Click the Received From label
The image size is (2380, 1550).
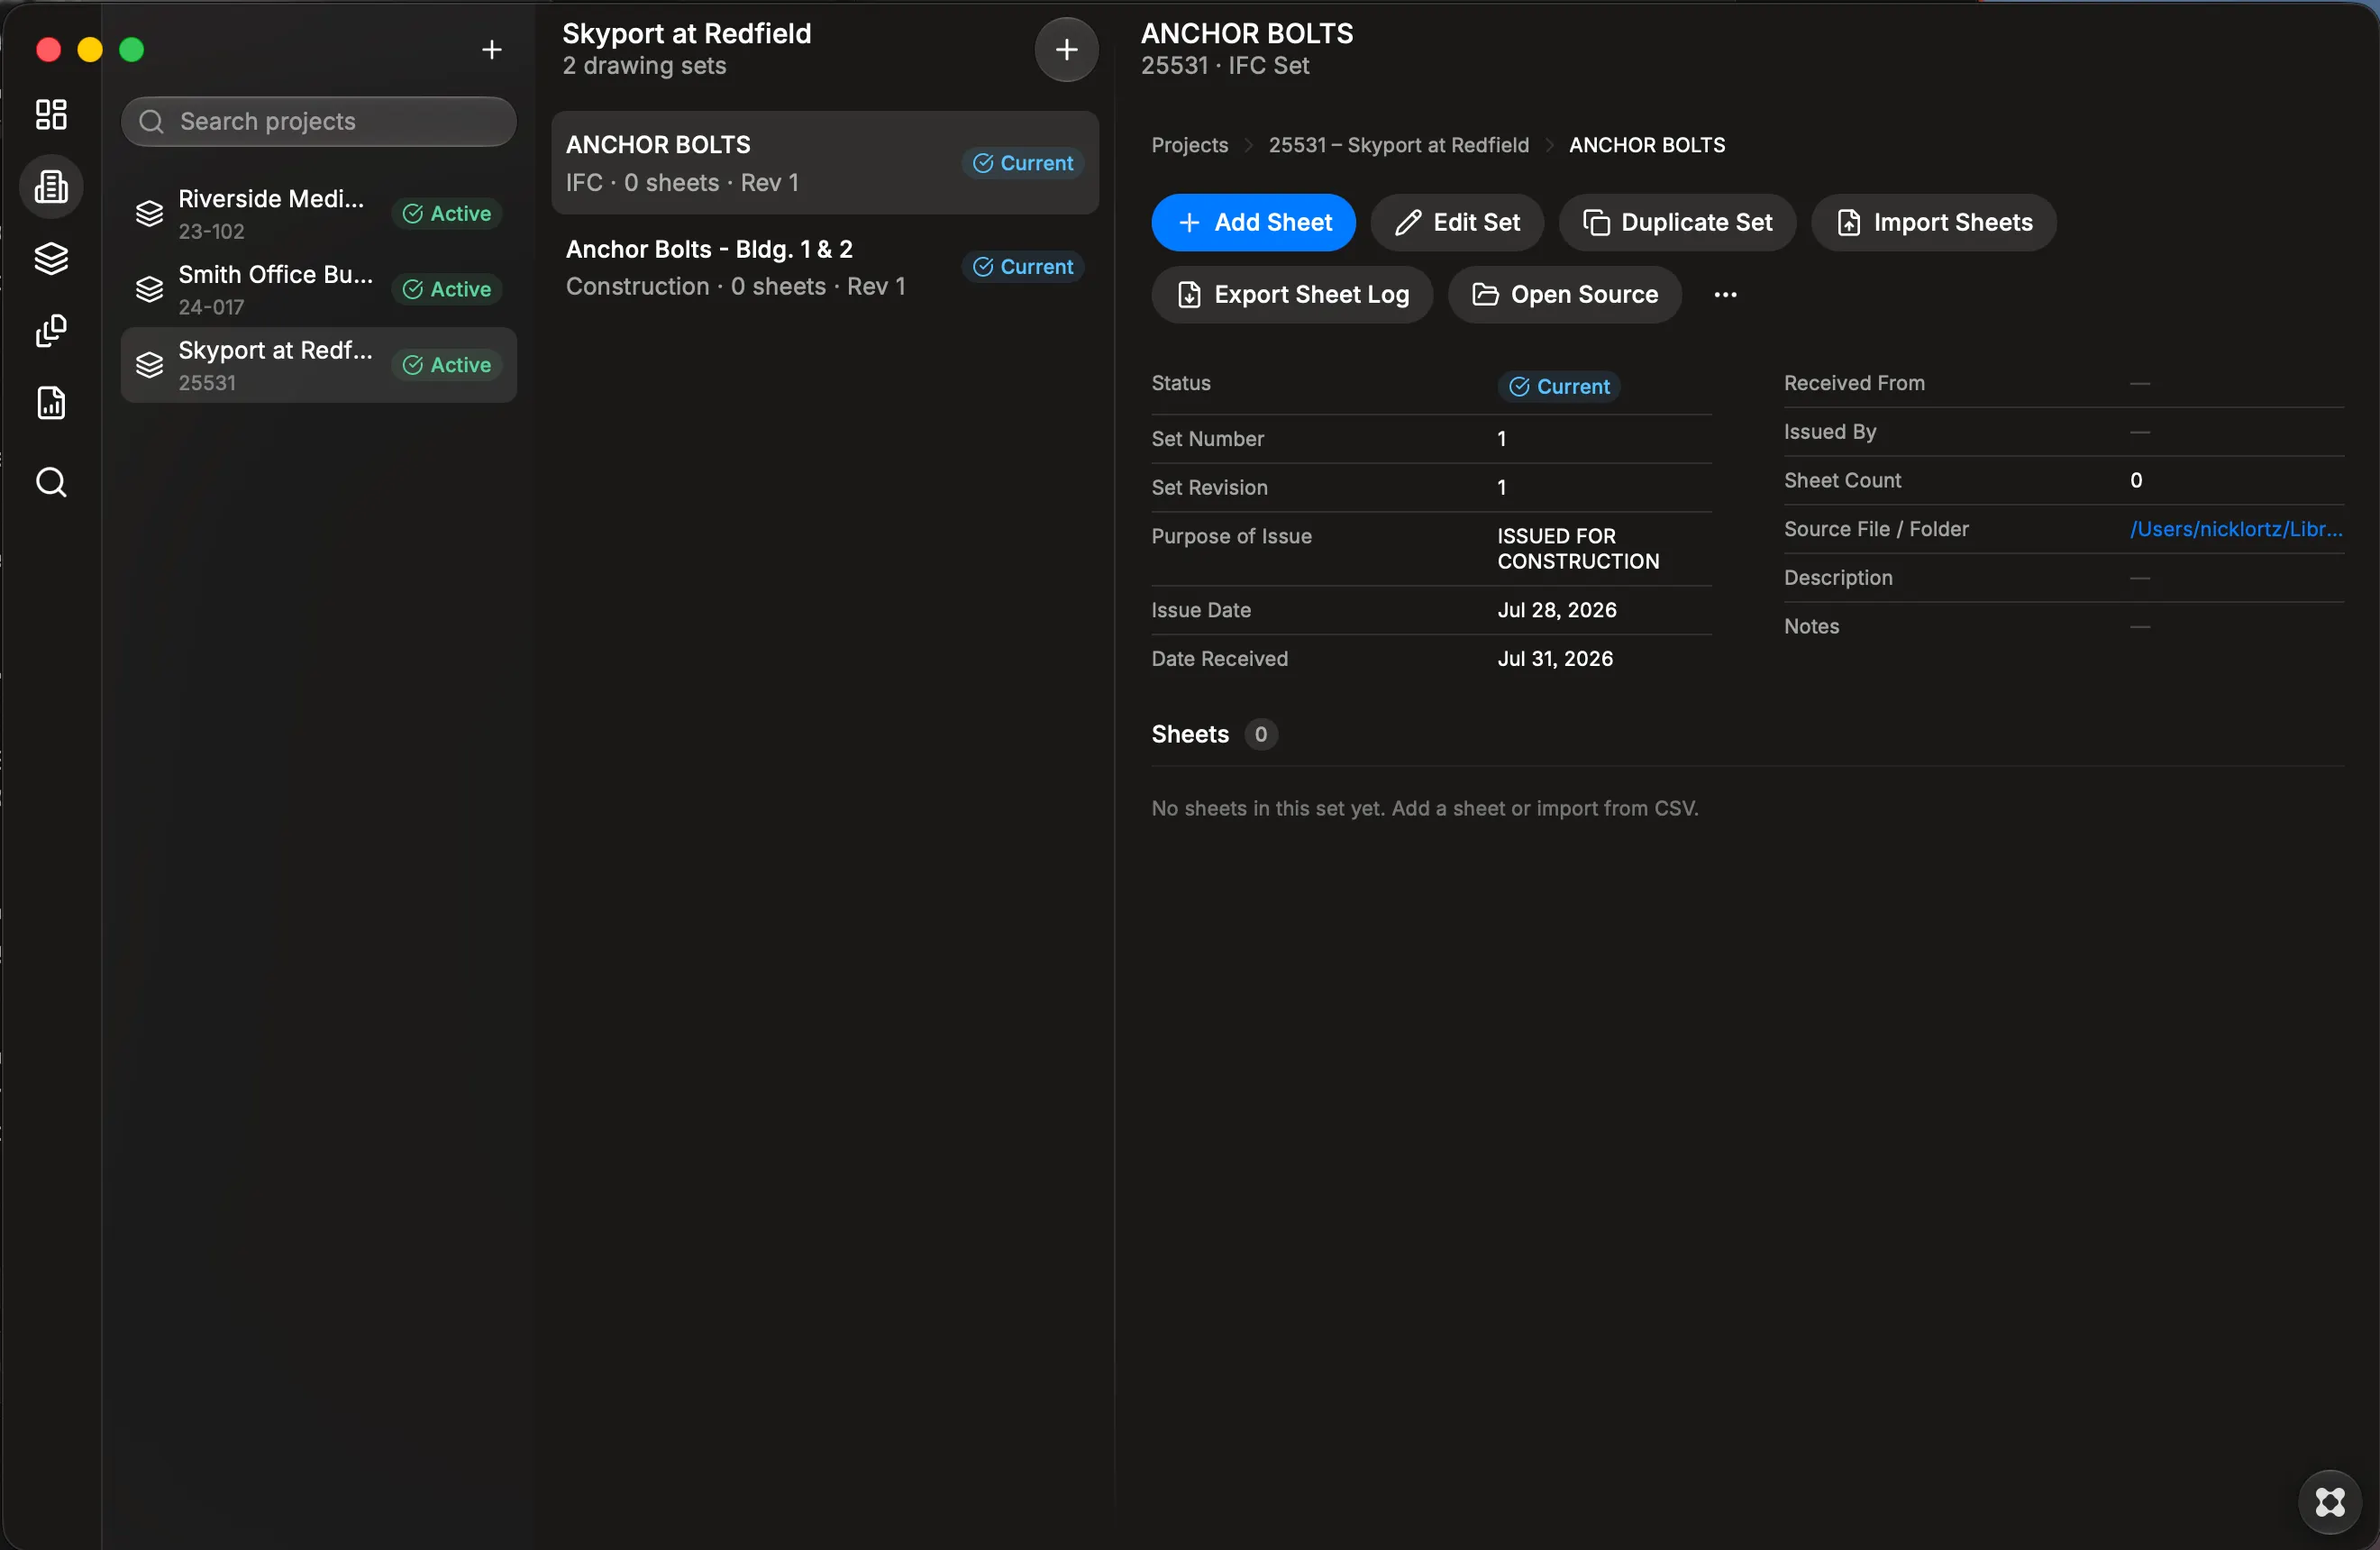pos(1854,383)
